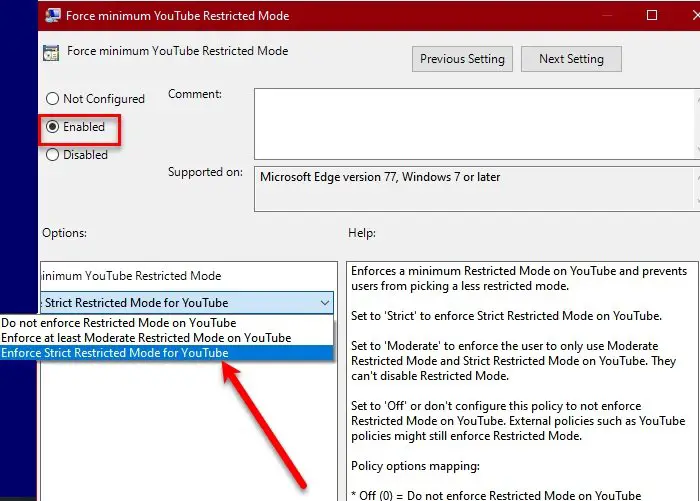Click 'Microsoft Edge version 77, Windows 7 or later'
This screenshot has width=700, height=501.
(x=380, y=177)
